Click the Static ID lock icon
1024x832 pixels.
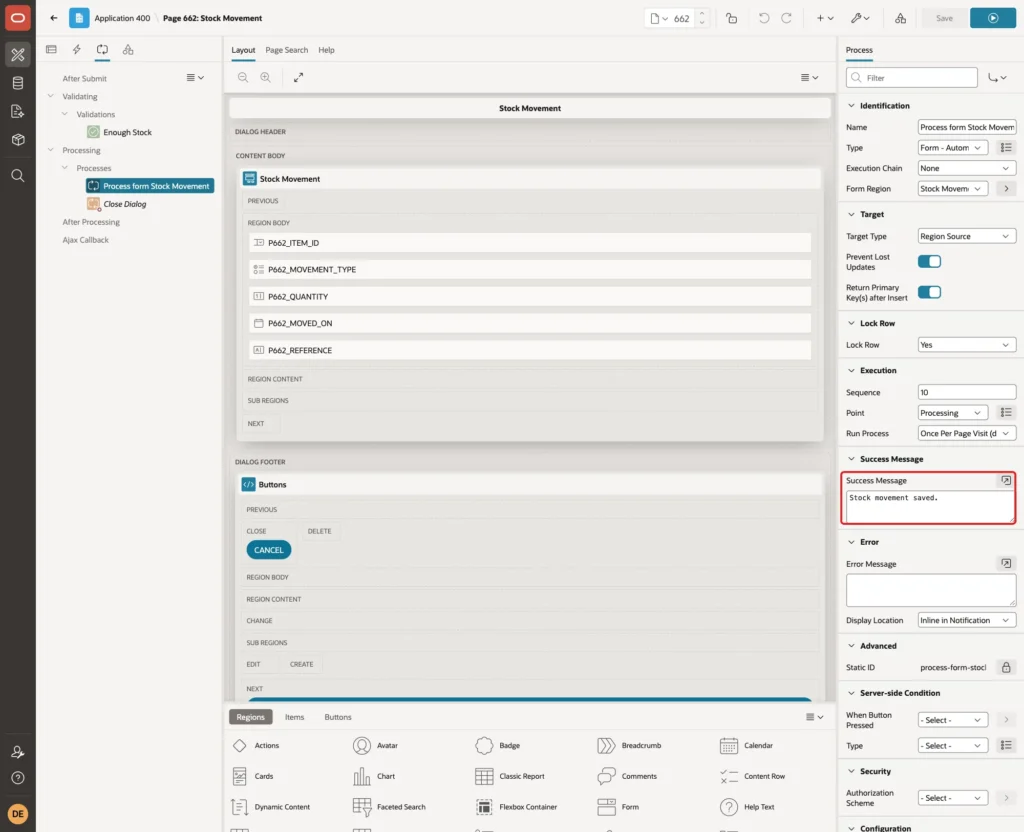pos(1006,667)
